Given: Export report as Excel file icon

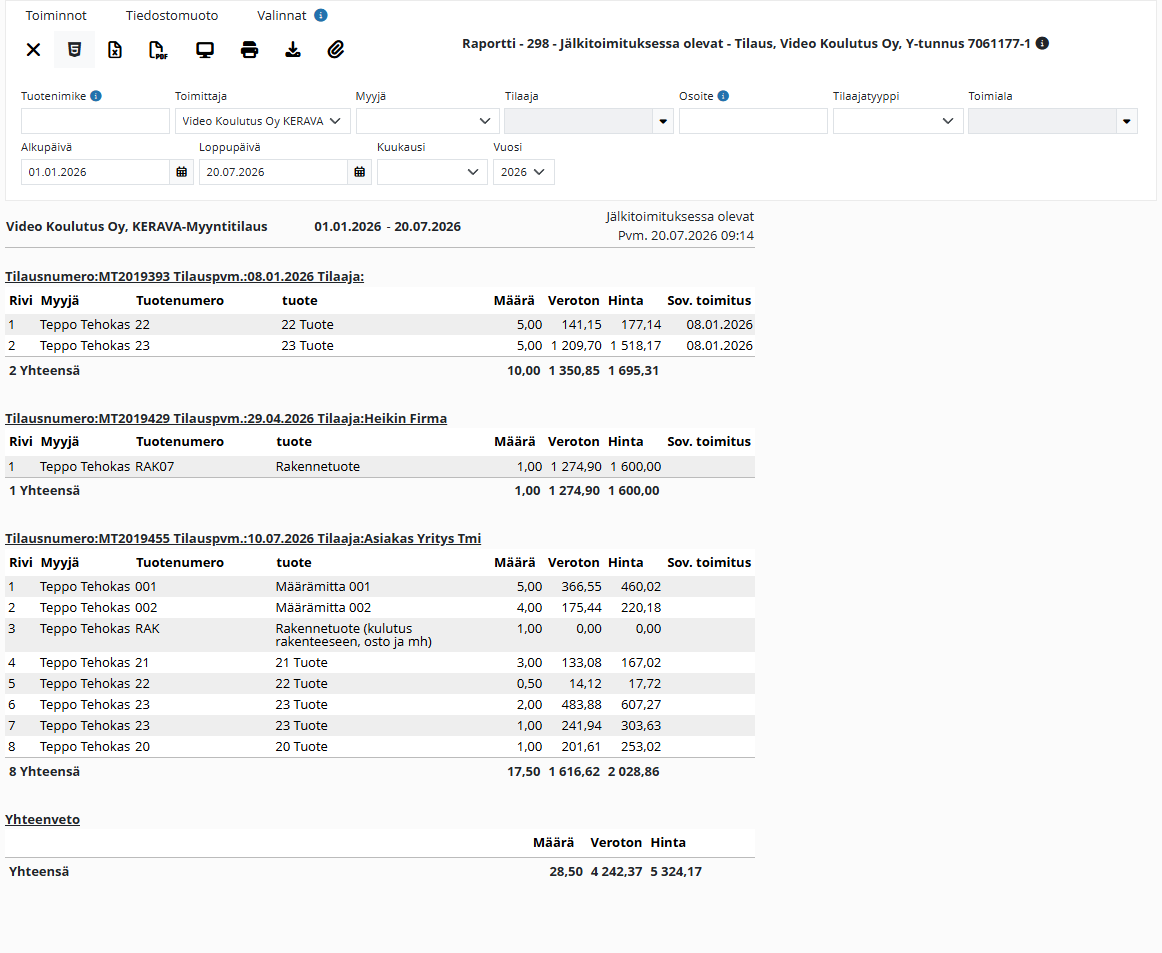Looking at the screenshot, I should click(115, 50).
